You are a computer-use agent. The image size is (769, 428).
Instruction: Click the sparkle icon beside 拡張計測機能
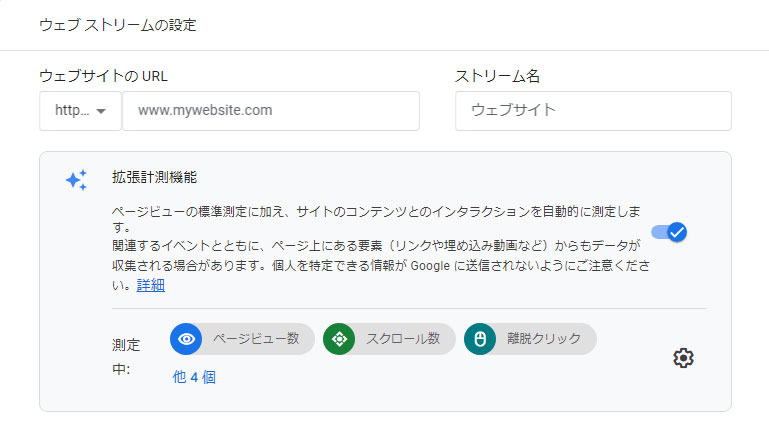tap(76, 180)
